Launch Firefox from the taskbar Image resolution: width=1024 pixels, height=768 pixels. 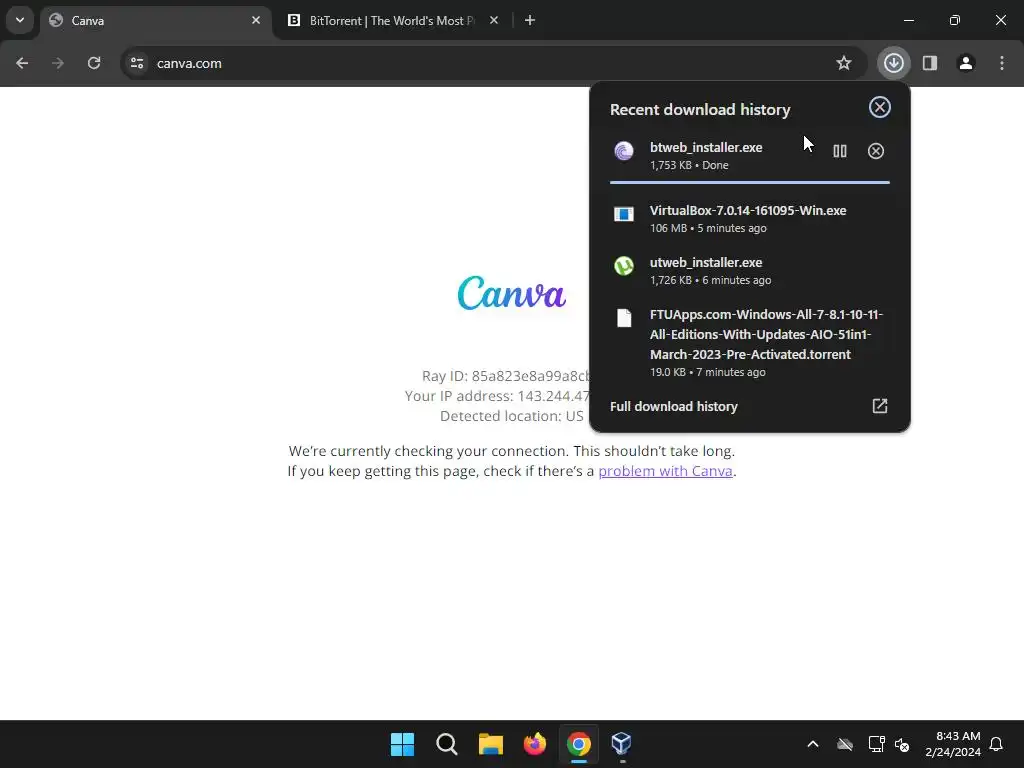[535, 744]
